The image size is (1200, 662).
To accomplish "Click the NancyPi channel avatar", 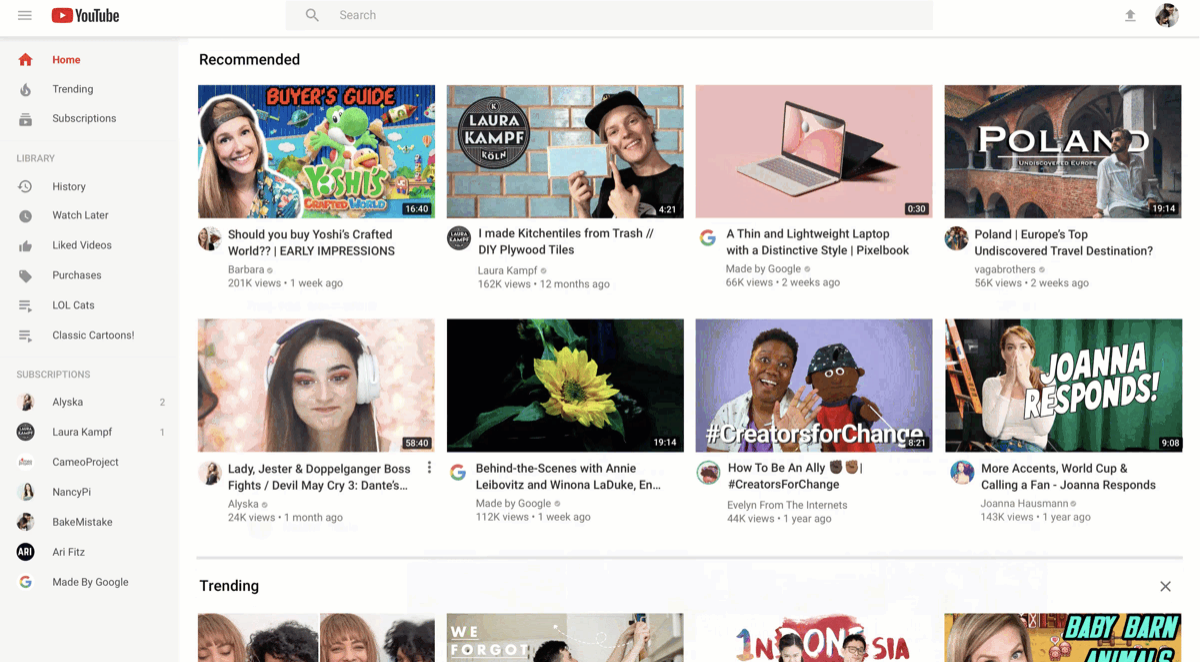I will click(x=26, y=492).
